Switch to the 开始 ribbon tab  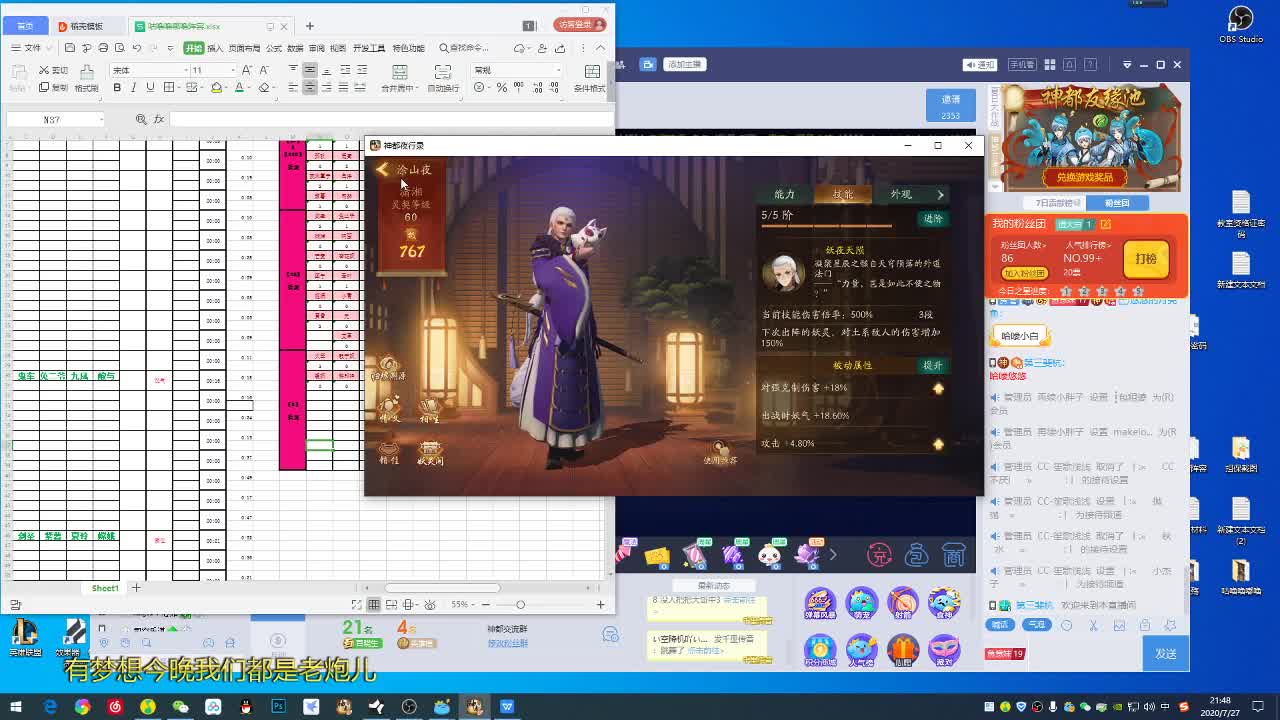193,48
